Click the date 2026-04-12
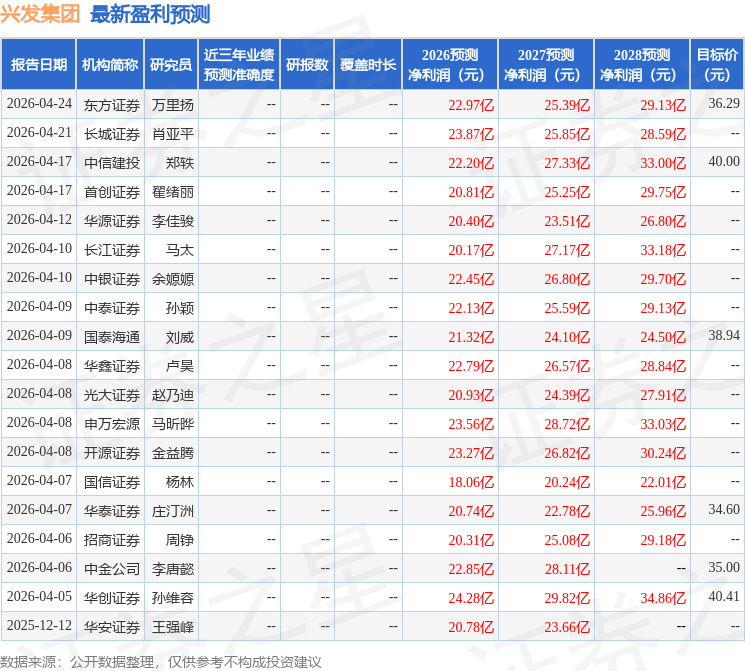 39,220
